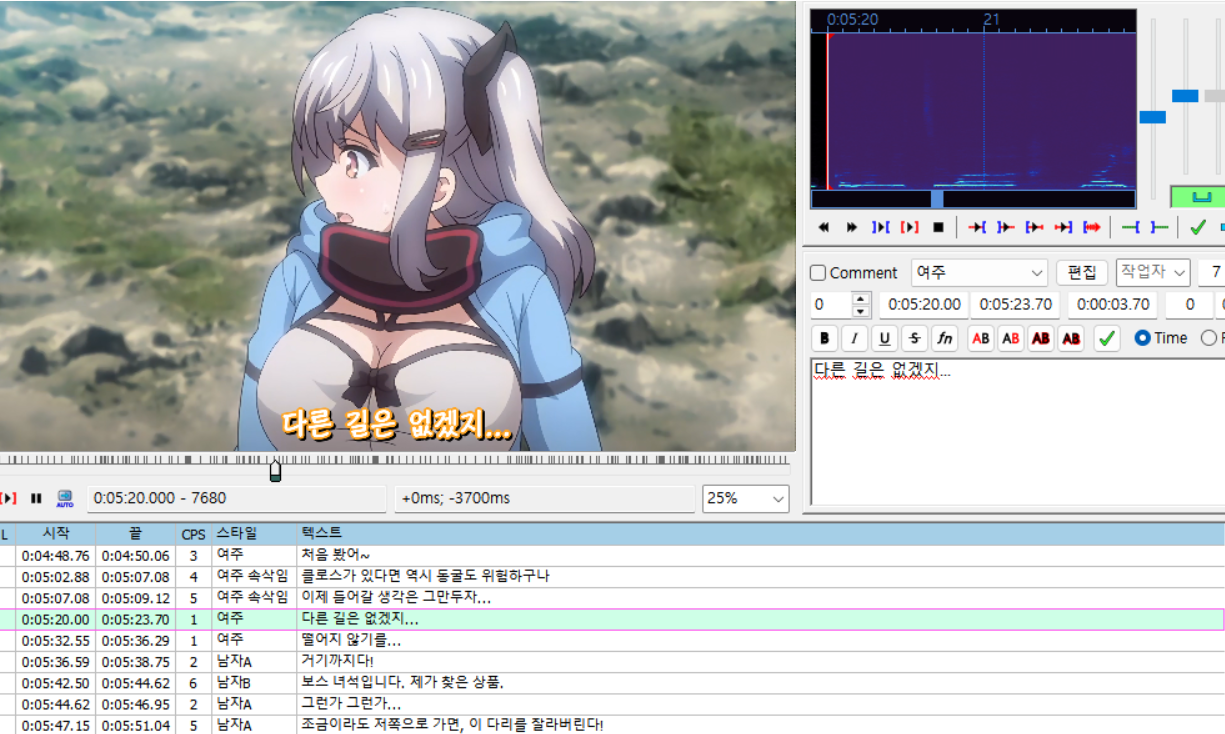Screen dimensions: 1225x734
Task: Click the video seek bar slider thumb
Action: tap(276, 471)
